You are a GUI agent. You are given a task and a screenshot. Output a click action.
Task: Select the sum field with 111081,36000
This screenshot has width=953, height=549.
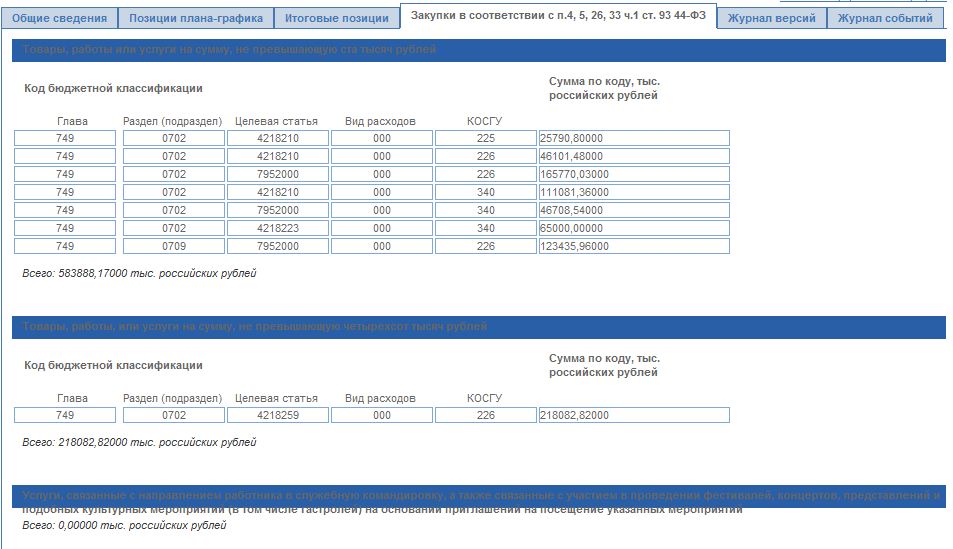click(634, 192)
